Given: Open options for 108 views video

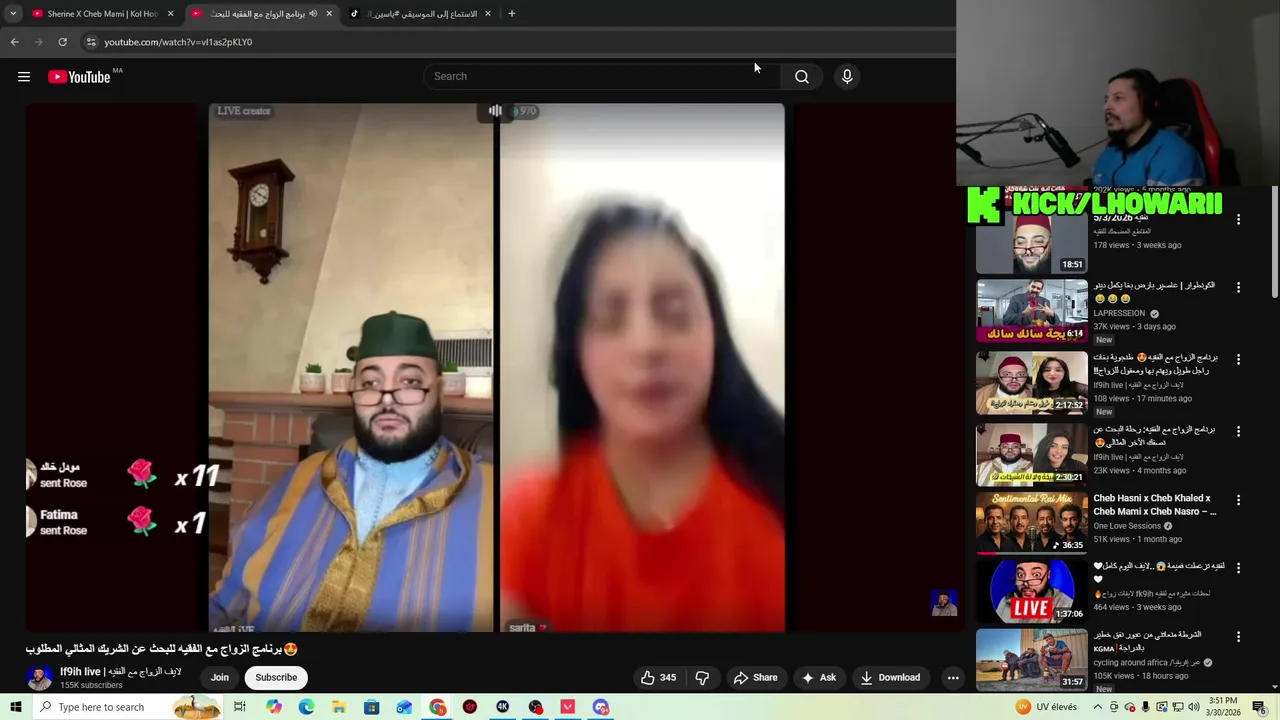Looking at the screenshot, I should click(x=1238, y=359).
